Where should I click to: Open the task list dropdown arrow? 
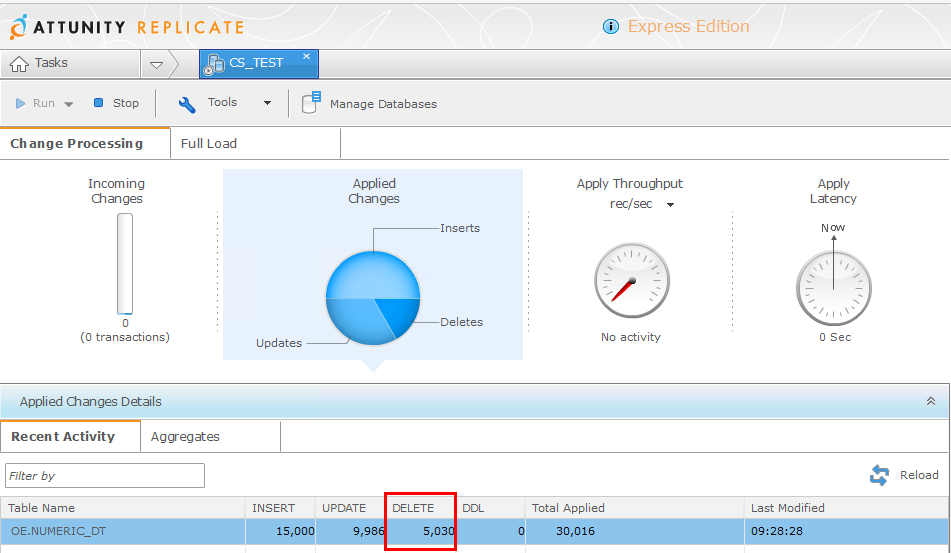[x=156, y=64]
